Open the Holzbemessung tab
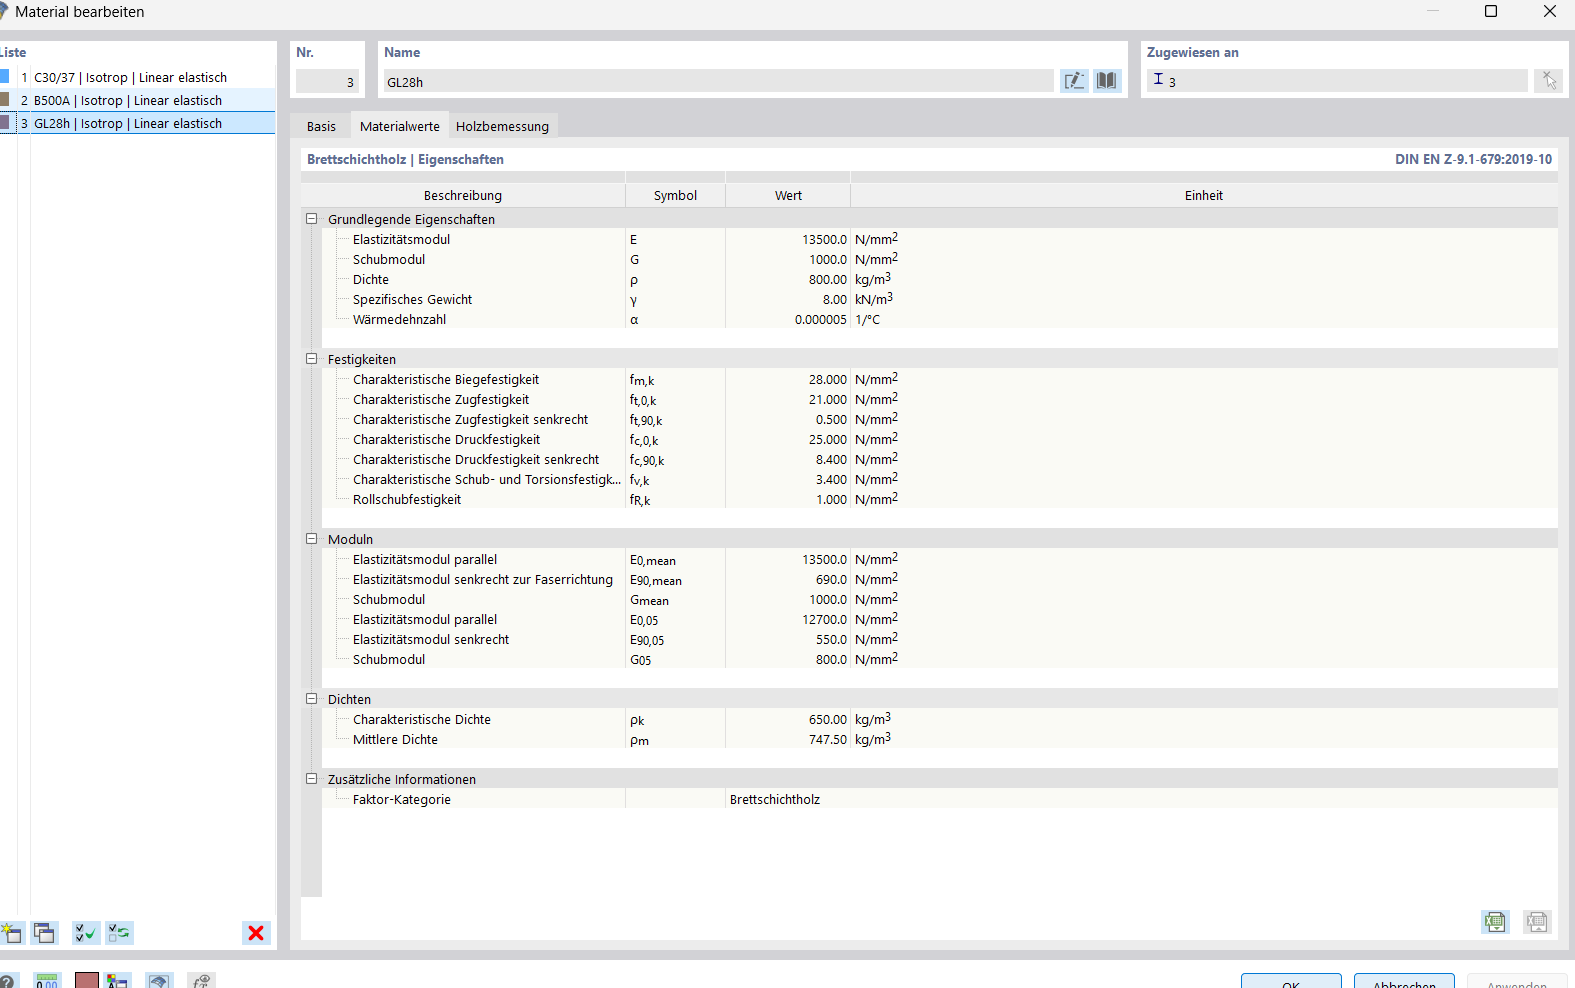The image size is (1575, 988). tap(502, 126)
